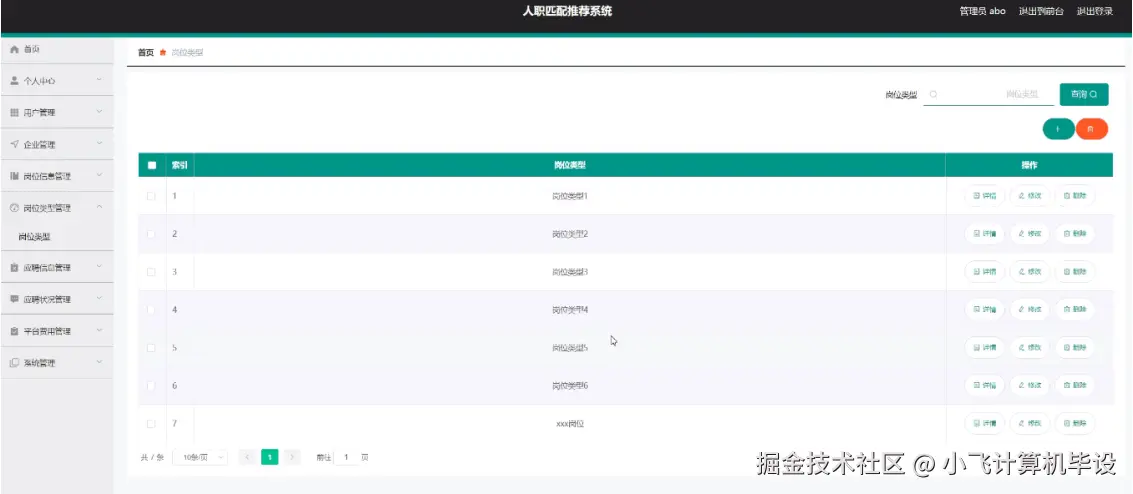Image resolution: width=1133 pixels, height=494 pixels.
Task: Check the checkbox for row index 7
Action: click(x=151, y=424)
